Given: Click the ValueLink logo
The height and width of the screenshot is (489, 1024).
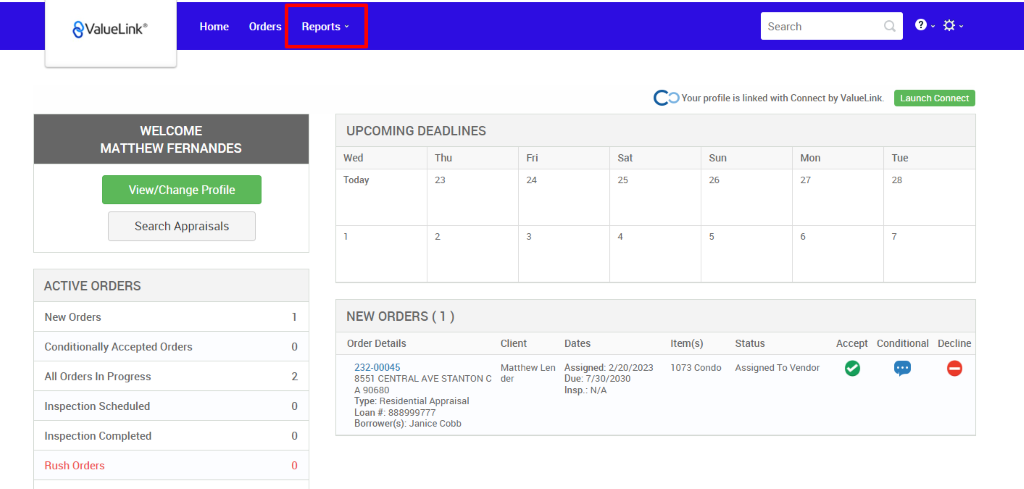Looking at the screenshot, I should click(x=110, y=28).
